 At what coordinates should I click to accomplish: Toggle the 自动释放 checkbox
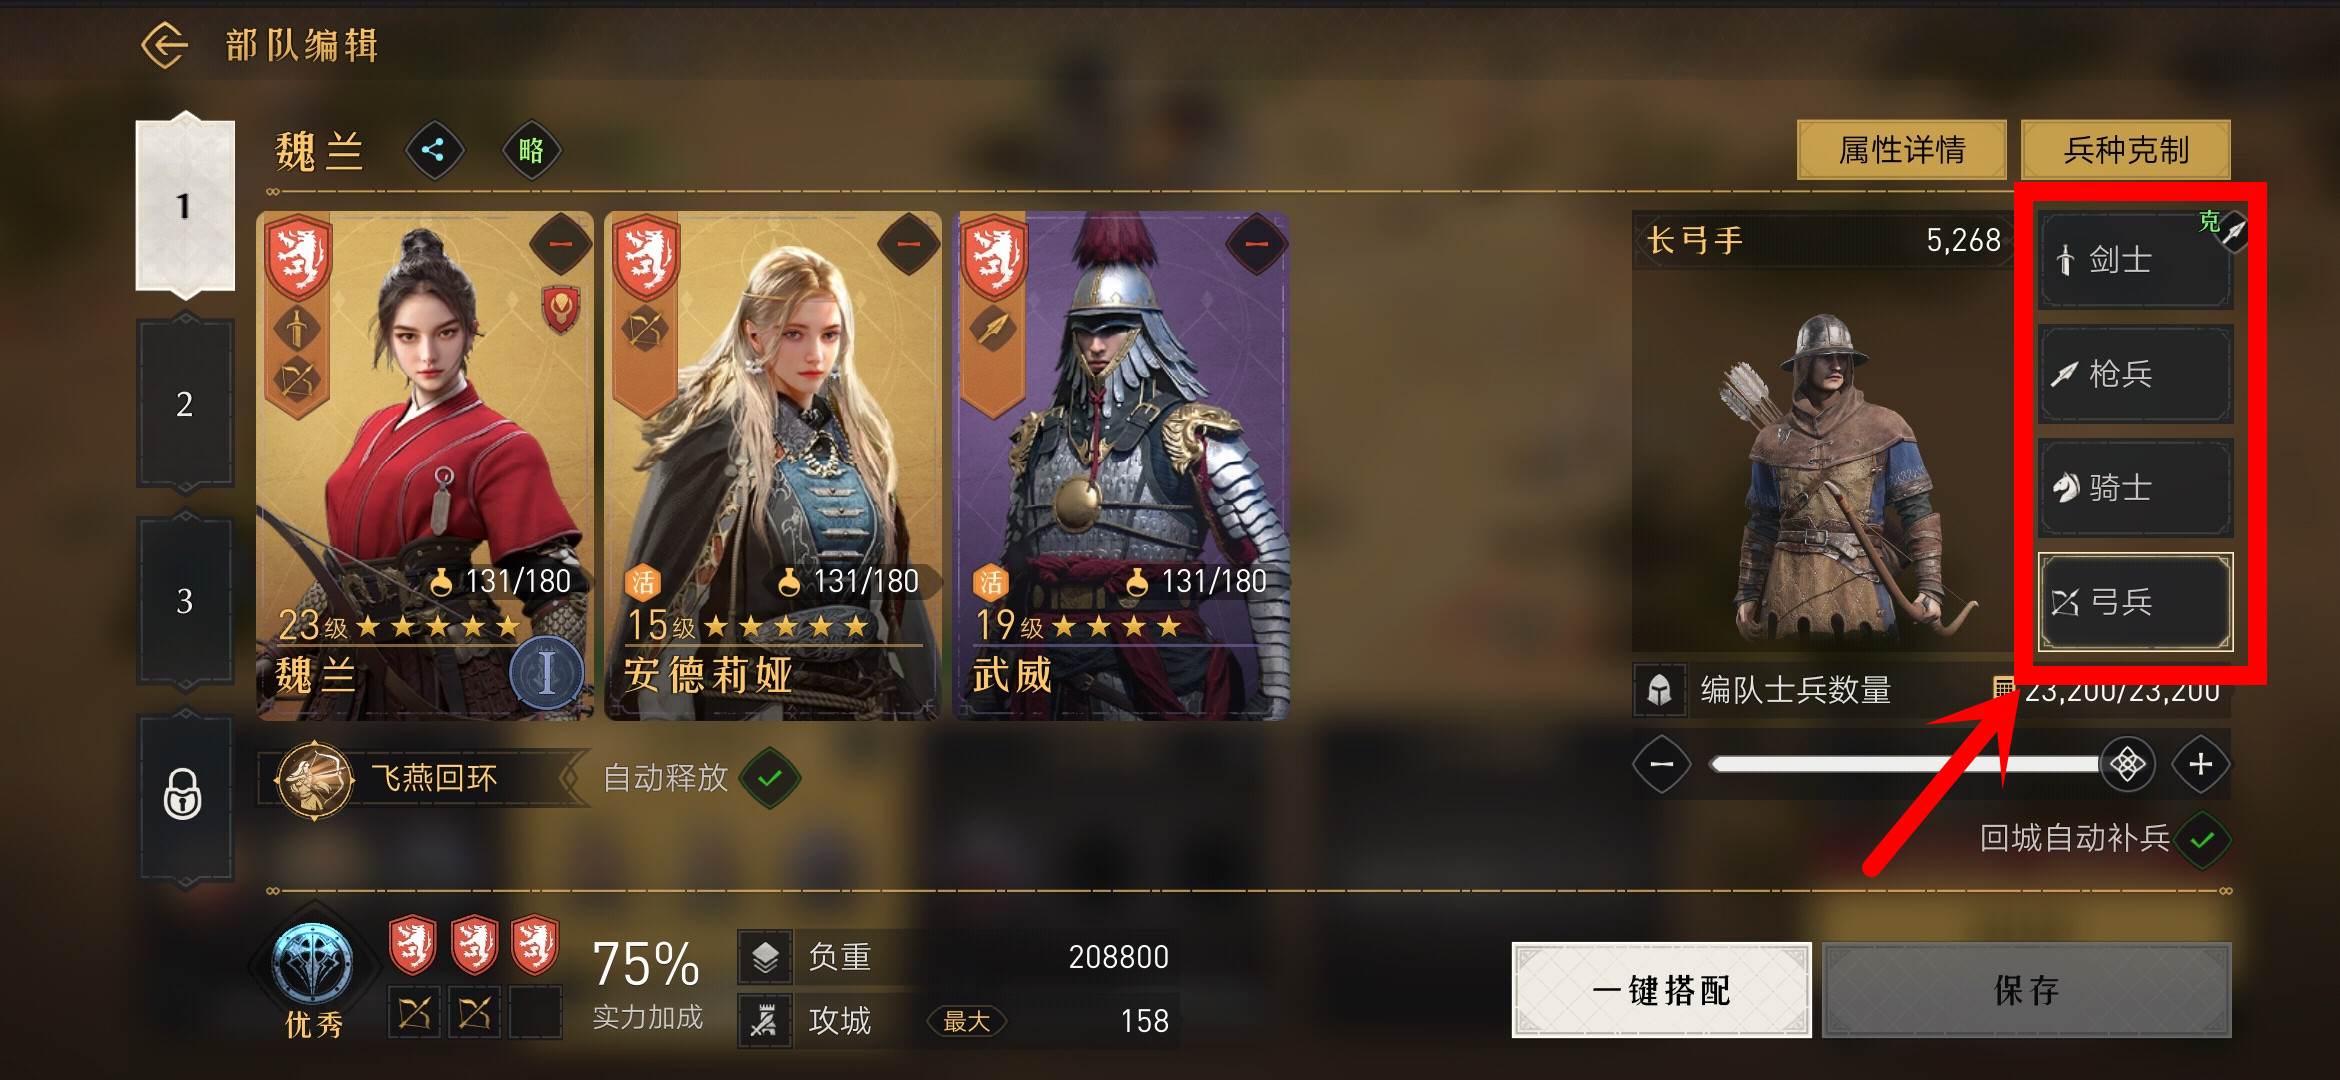pos(770,778)
